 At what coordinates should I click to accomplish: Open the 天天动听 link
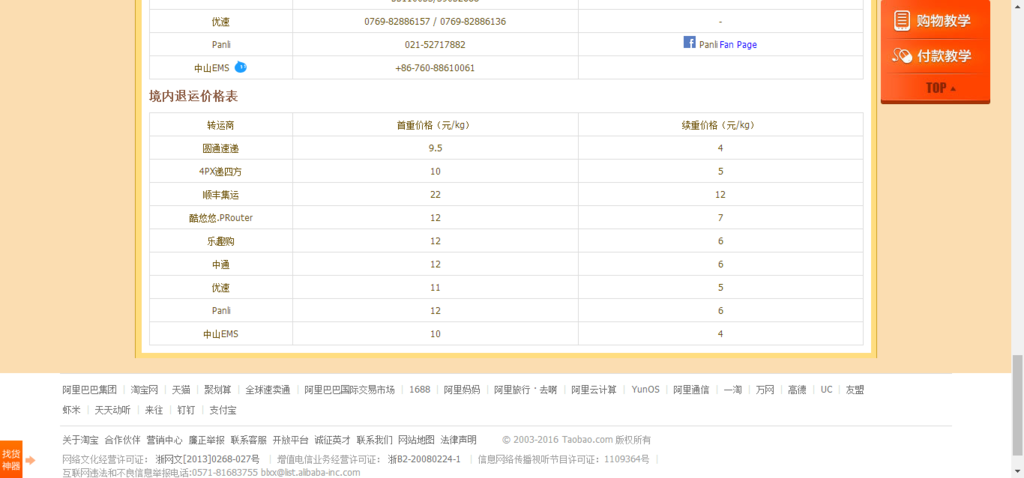click(x=112, y=410)
